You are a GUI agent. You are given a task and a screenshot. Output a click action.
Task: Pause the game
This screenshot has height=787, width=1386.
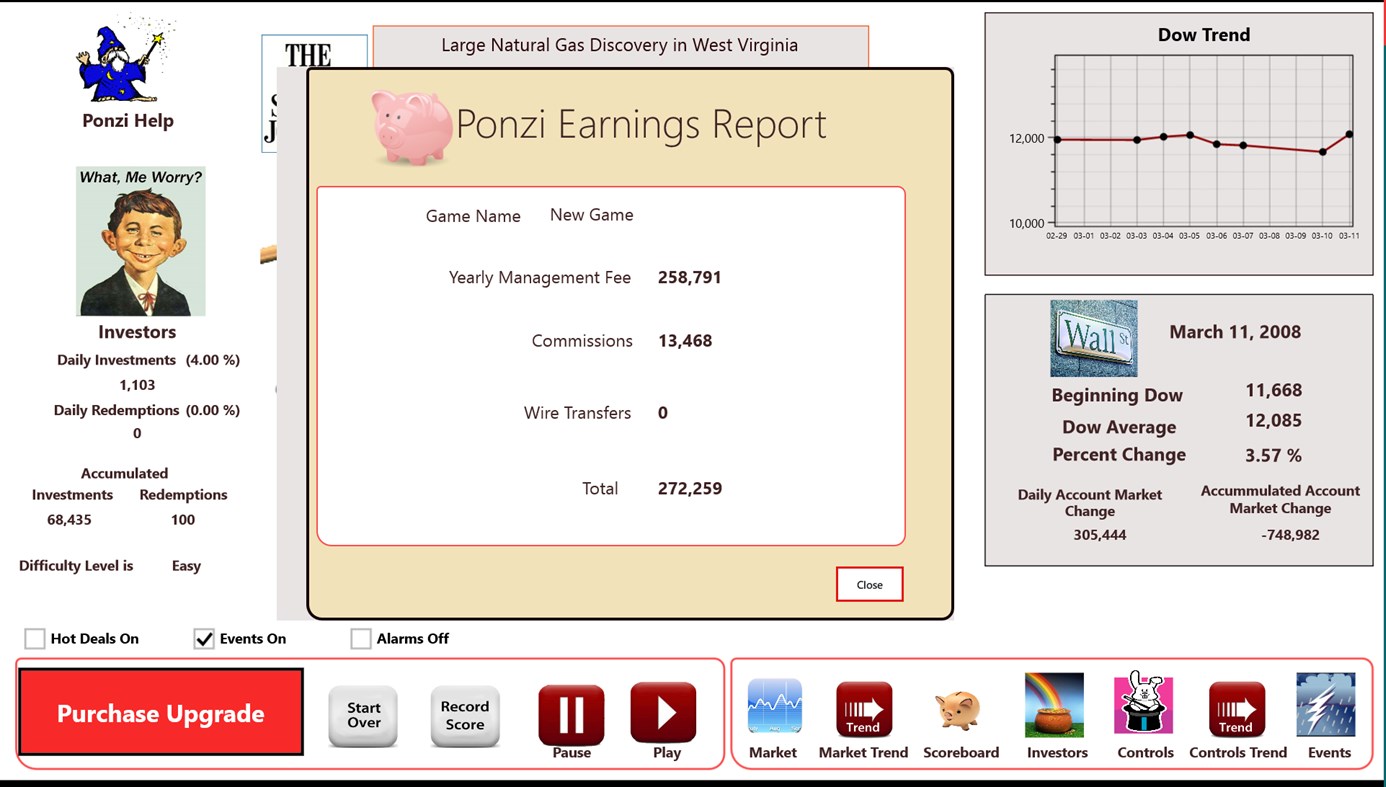click(x=570, y=712)
